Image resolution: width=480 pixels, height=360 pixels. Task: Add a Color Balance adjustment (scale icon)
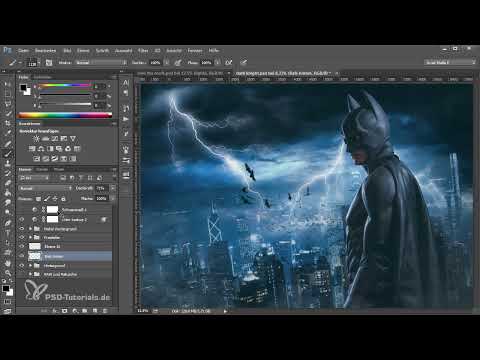[x=41, y=149]
